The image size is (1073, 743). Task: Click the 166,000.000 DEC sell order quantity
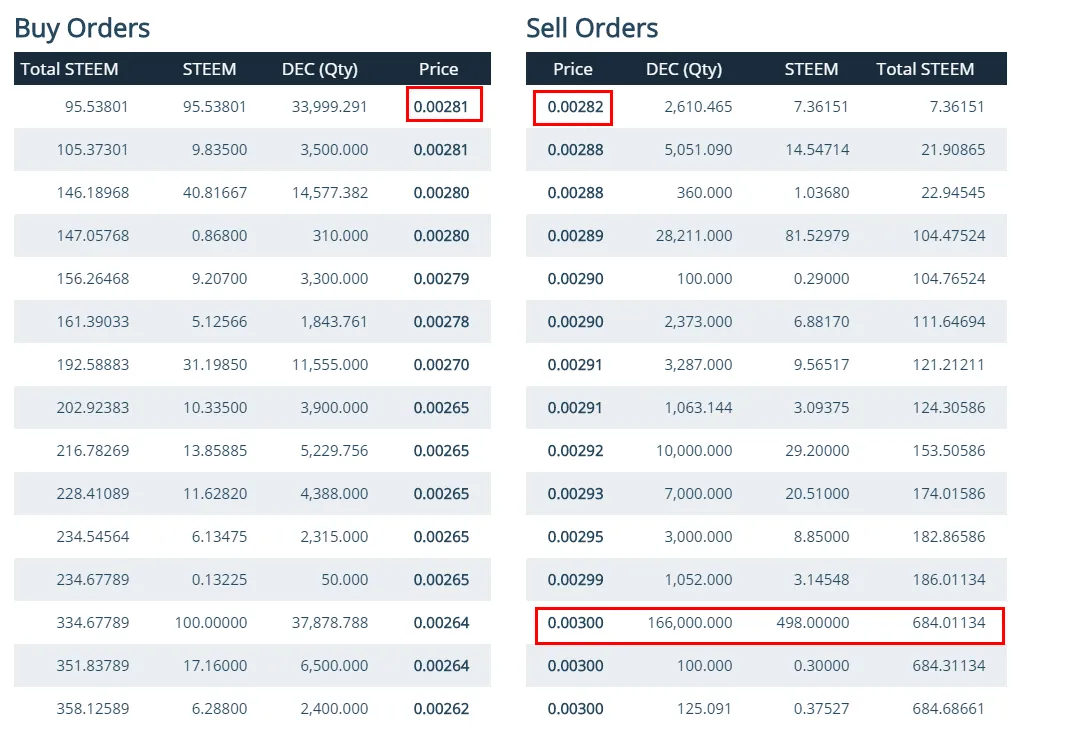click(x=689, y=623)
